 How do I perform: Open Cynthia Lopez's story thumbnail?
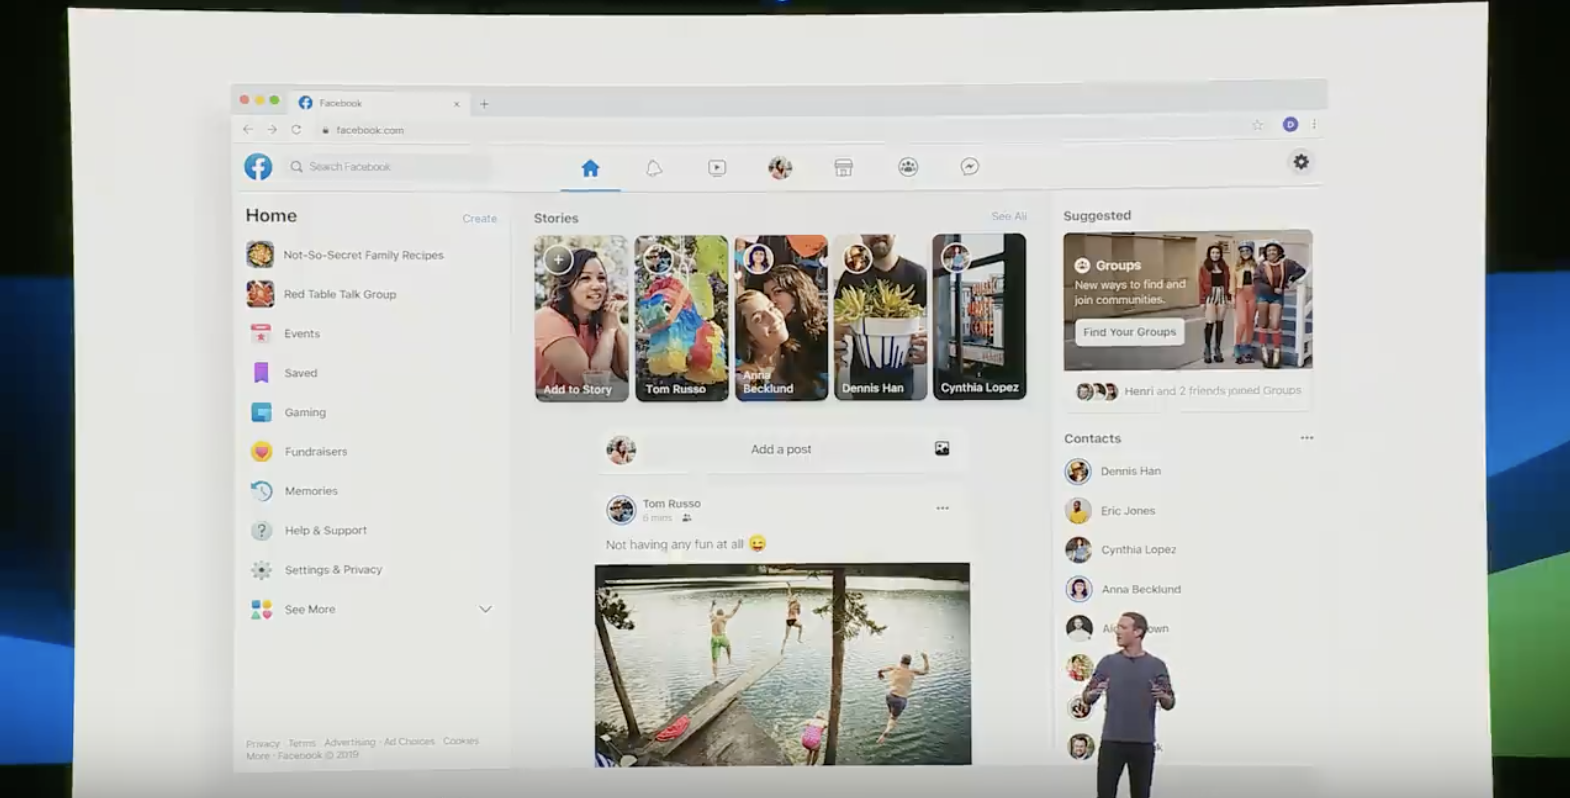pyautogui.click(x=979, y=317)
